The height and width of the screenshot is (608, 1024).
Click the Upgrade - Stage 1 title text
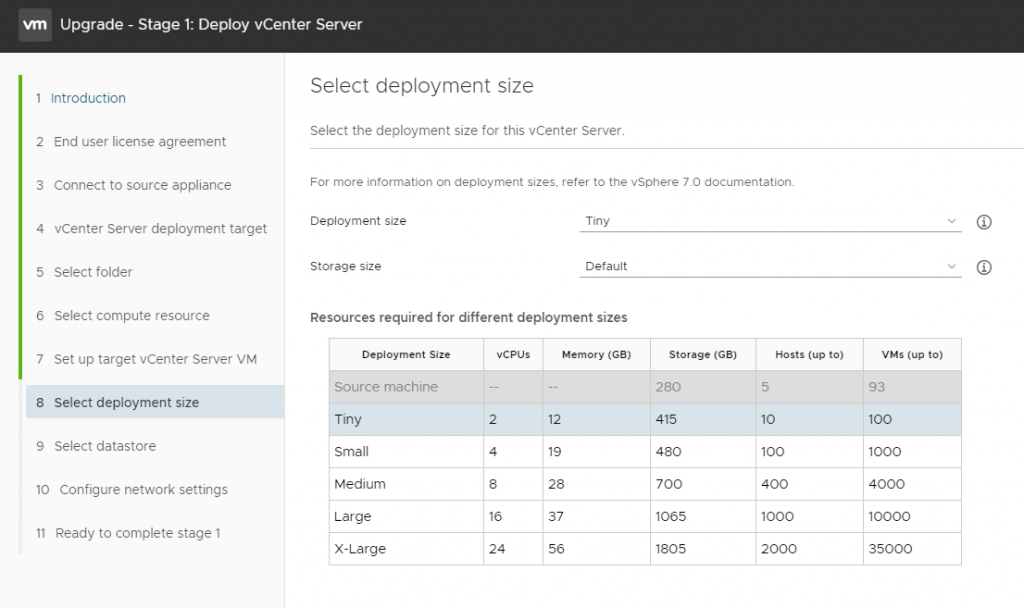pyautogui.click(x=211, y=25)
